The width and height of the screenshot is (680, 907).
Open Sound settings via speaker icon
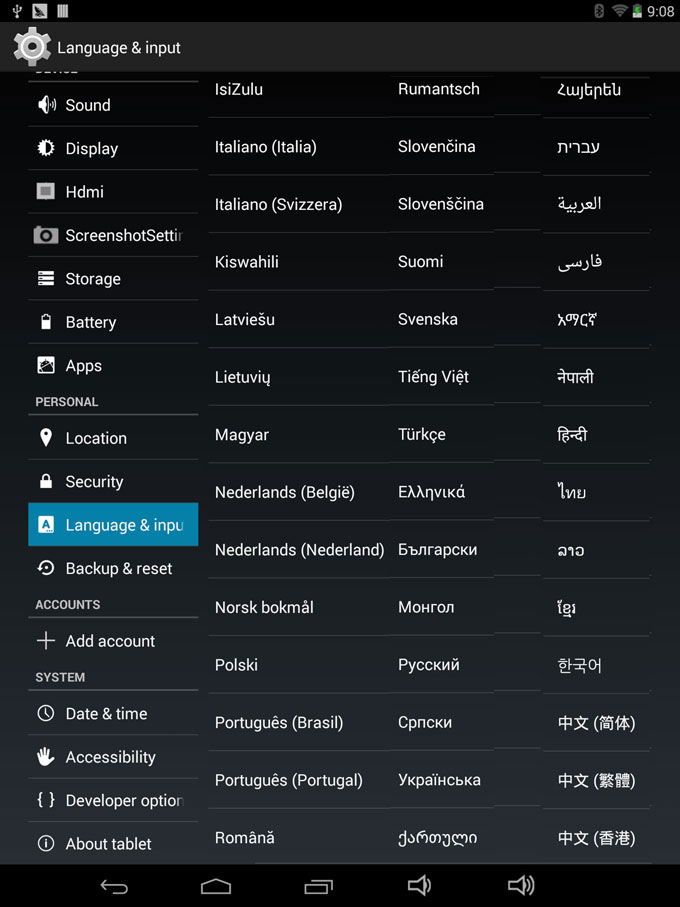coord(46,105)
